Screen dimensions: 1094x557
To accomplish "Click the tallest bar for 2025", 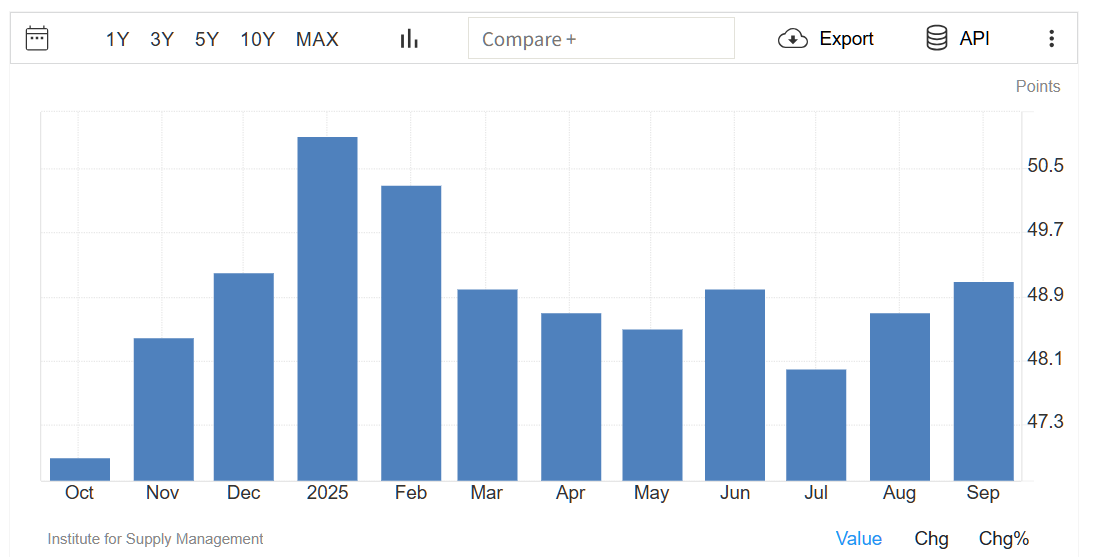I will click(x=327, y=308).
